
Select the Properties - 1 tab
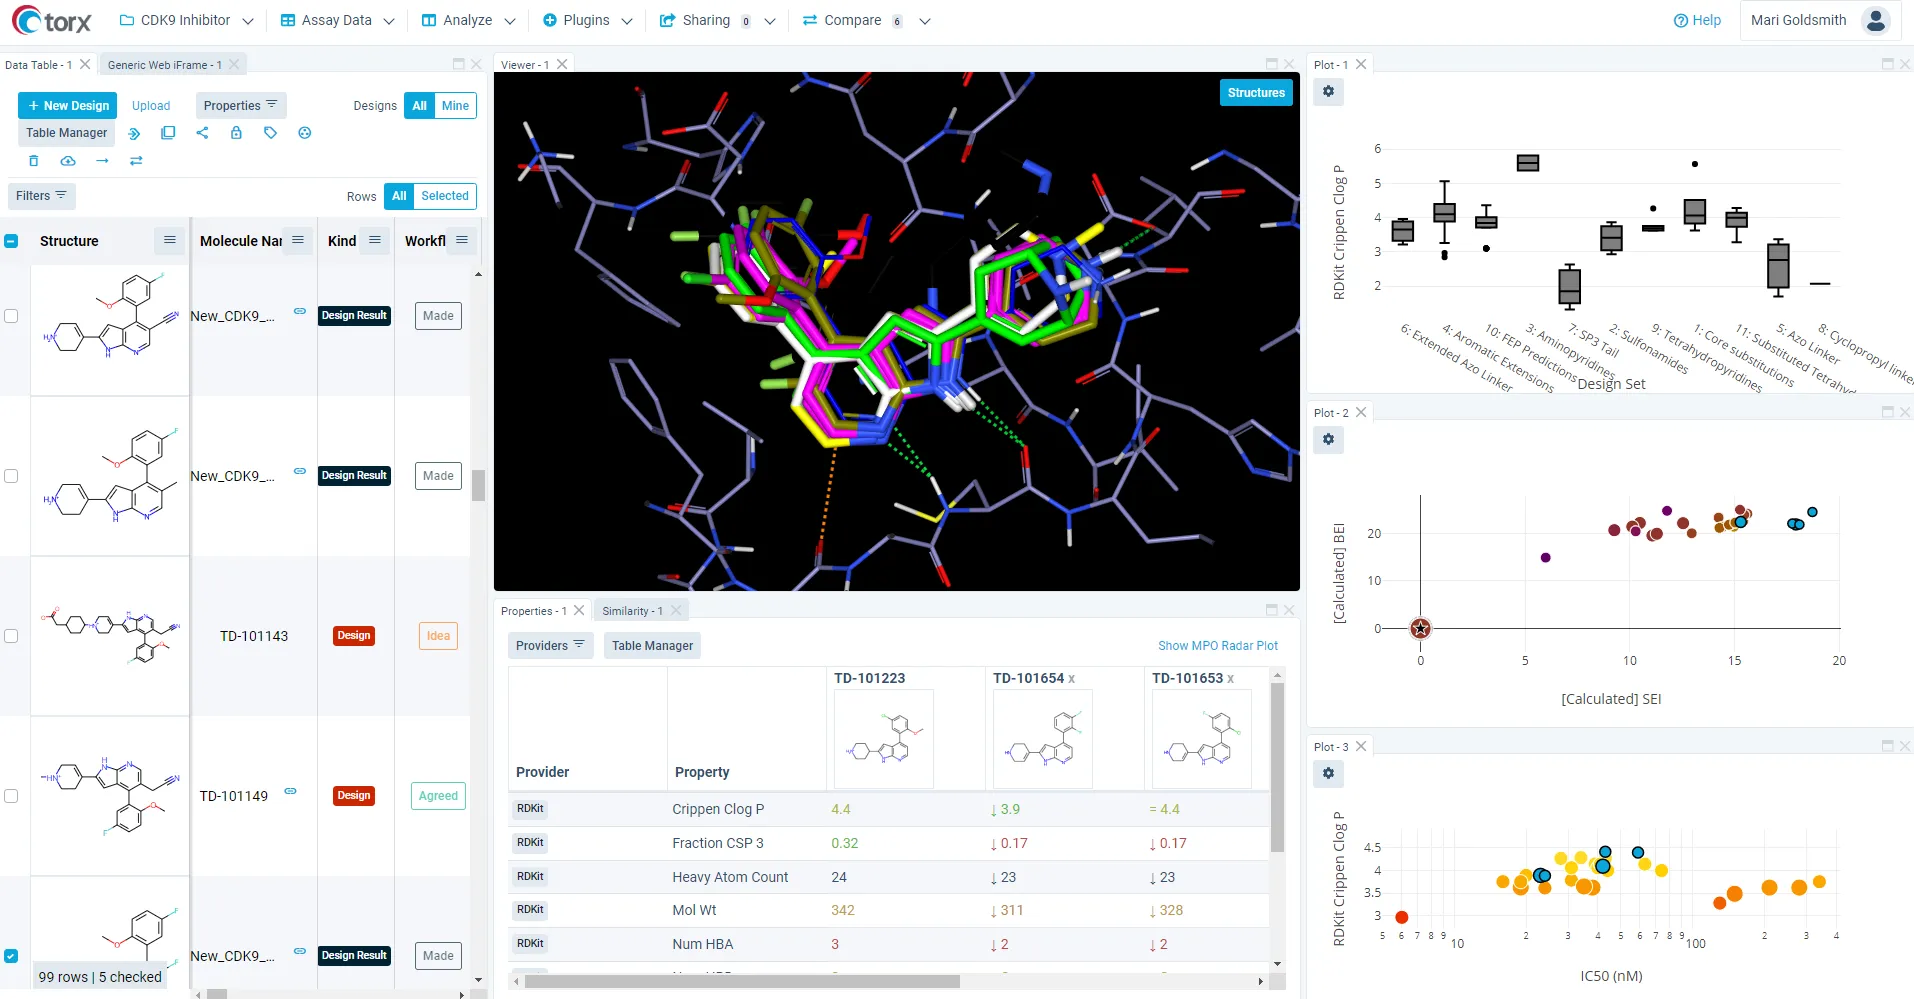(x=533, y=611)
